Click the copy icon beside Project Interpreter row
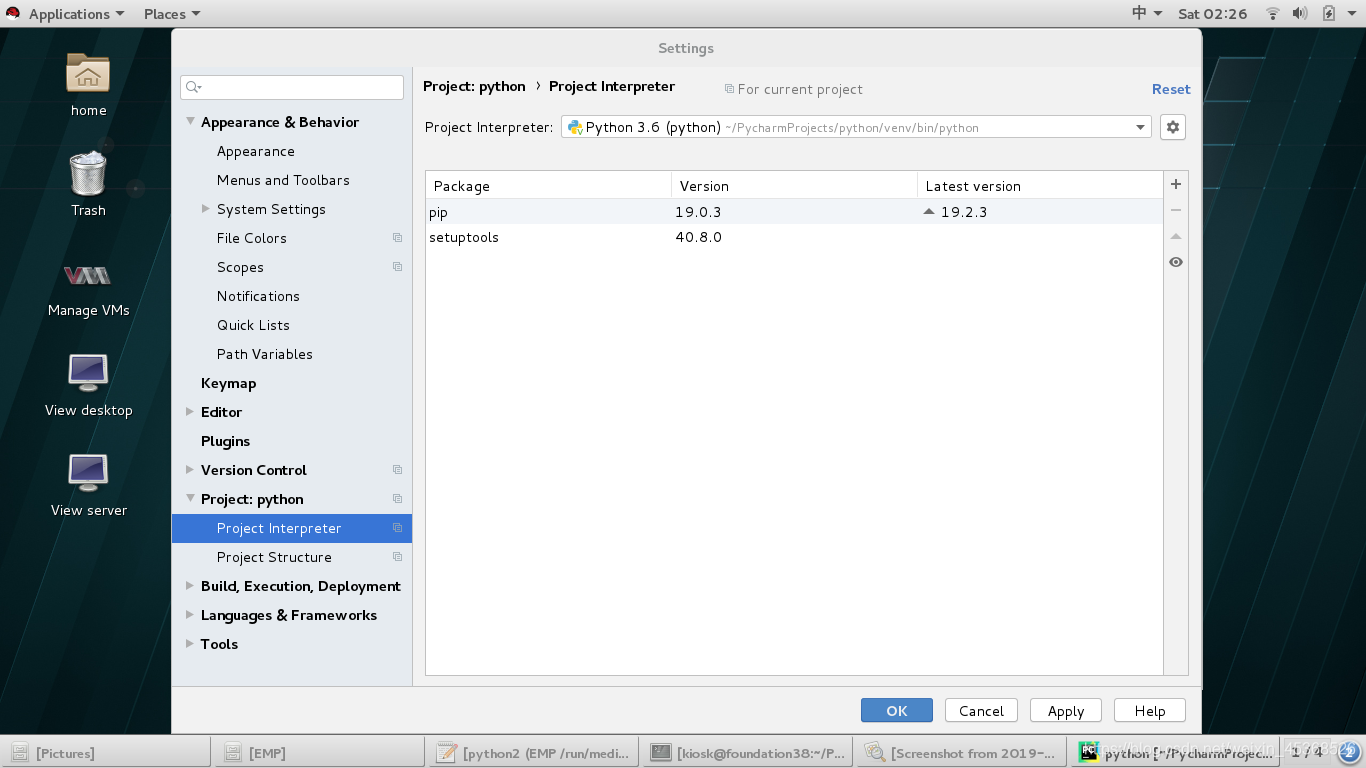The width and height of the screenshot is (1366, 768). pyautogui.click(x=397, y=528)
